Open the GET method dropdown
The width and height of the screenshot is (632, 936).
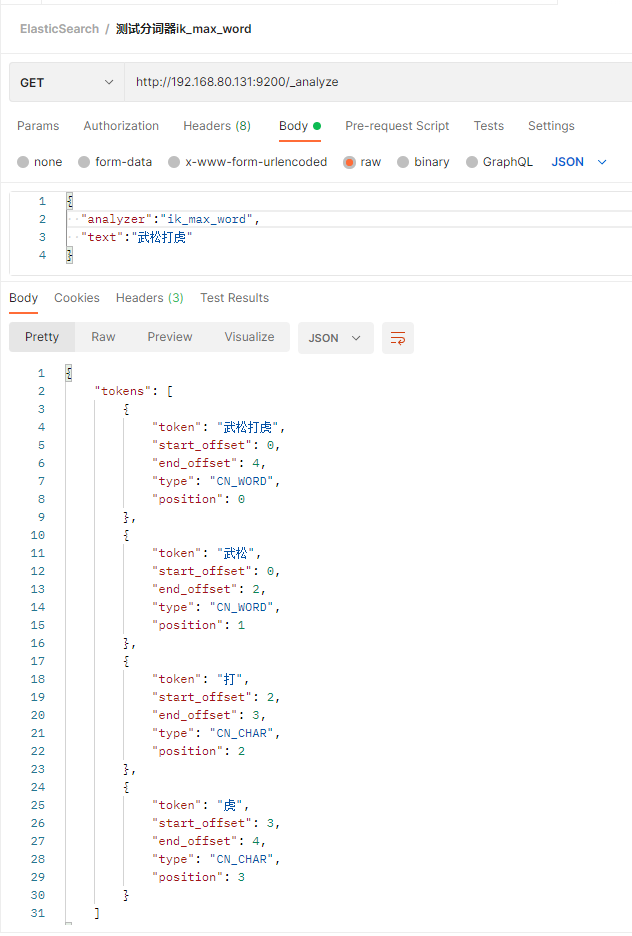pos(66,82)
